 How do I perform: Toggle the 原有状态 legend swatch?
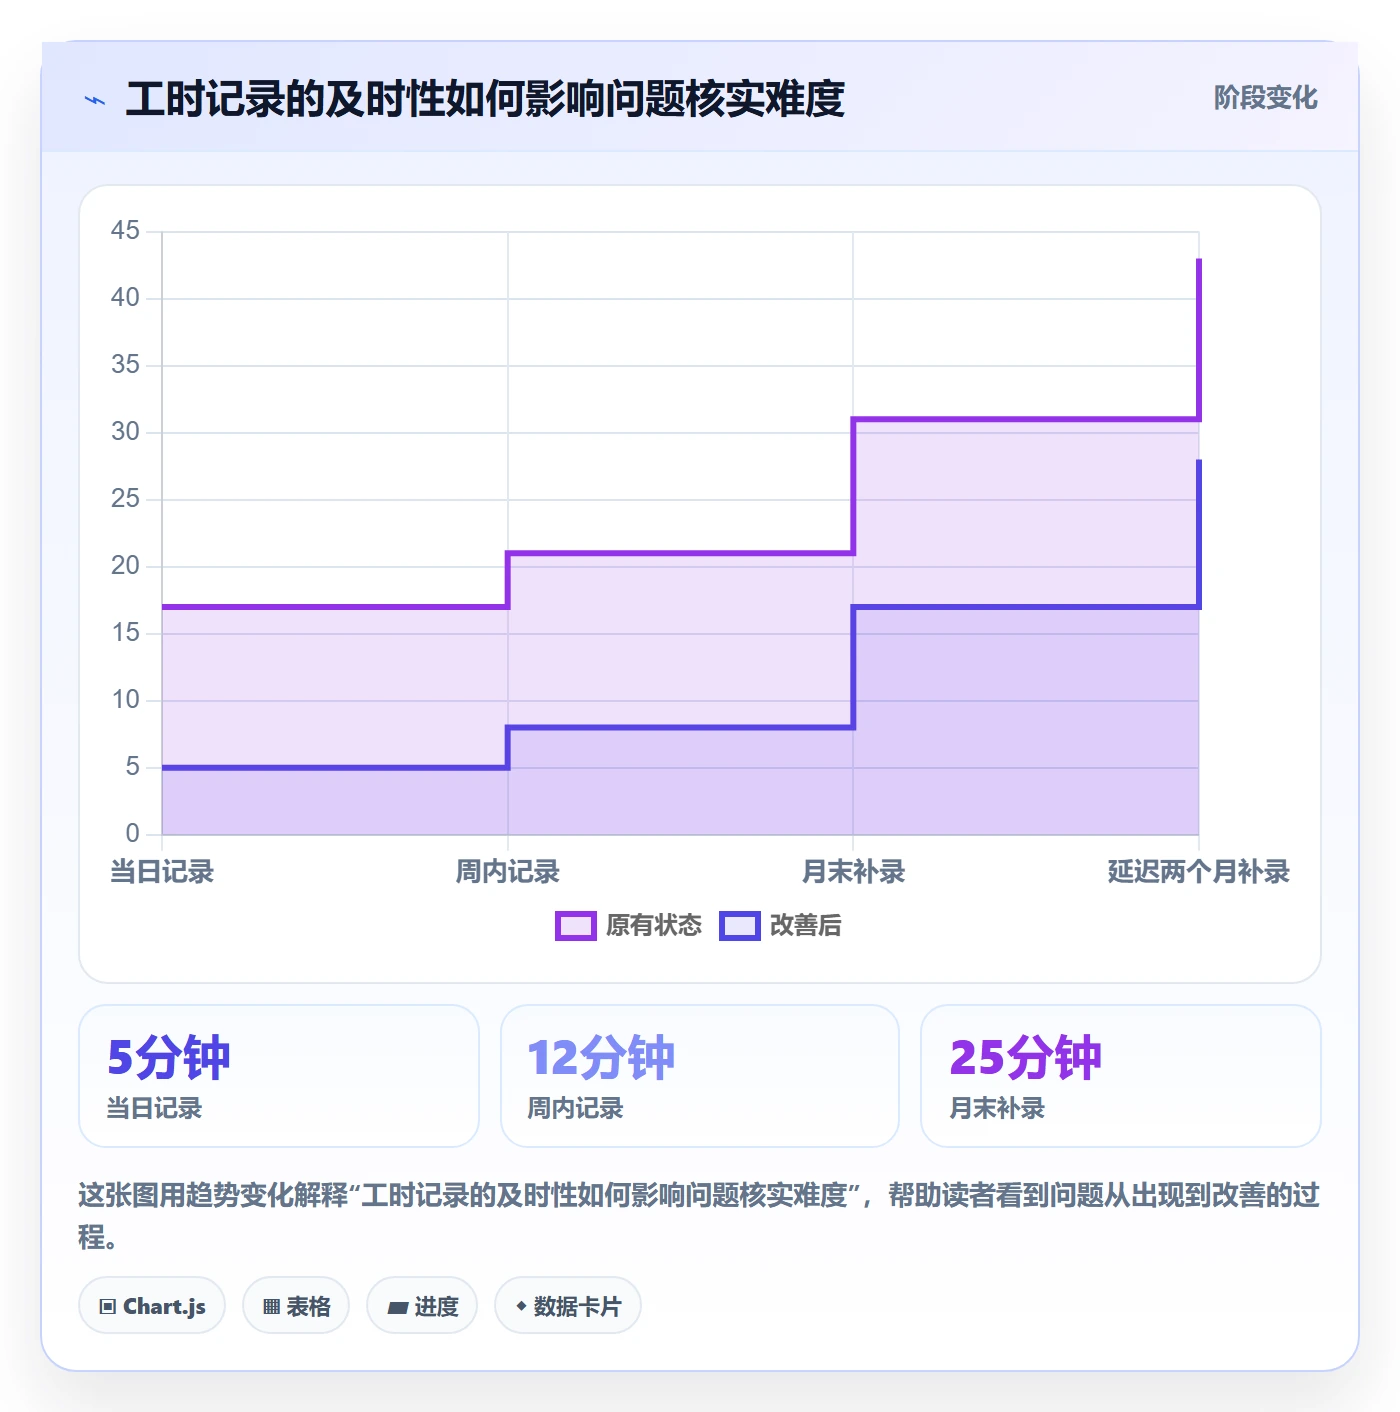coord(575,926)
